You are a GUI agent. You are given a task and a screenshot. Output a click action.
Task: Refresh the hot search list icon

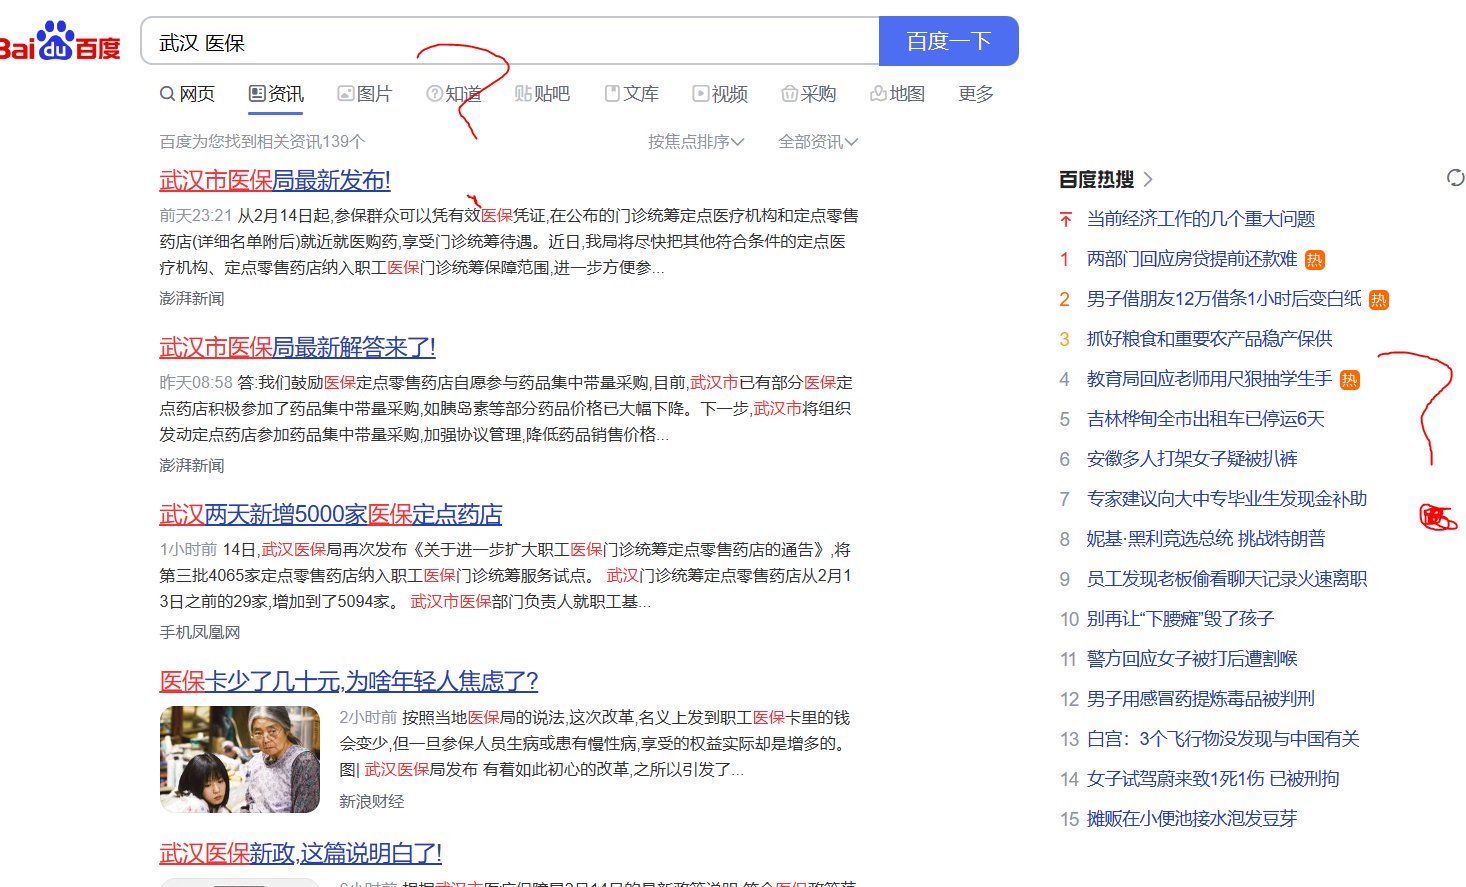1456,178
